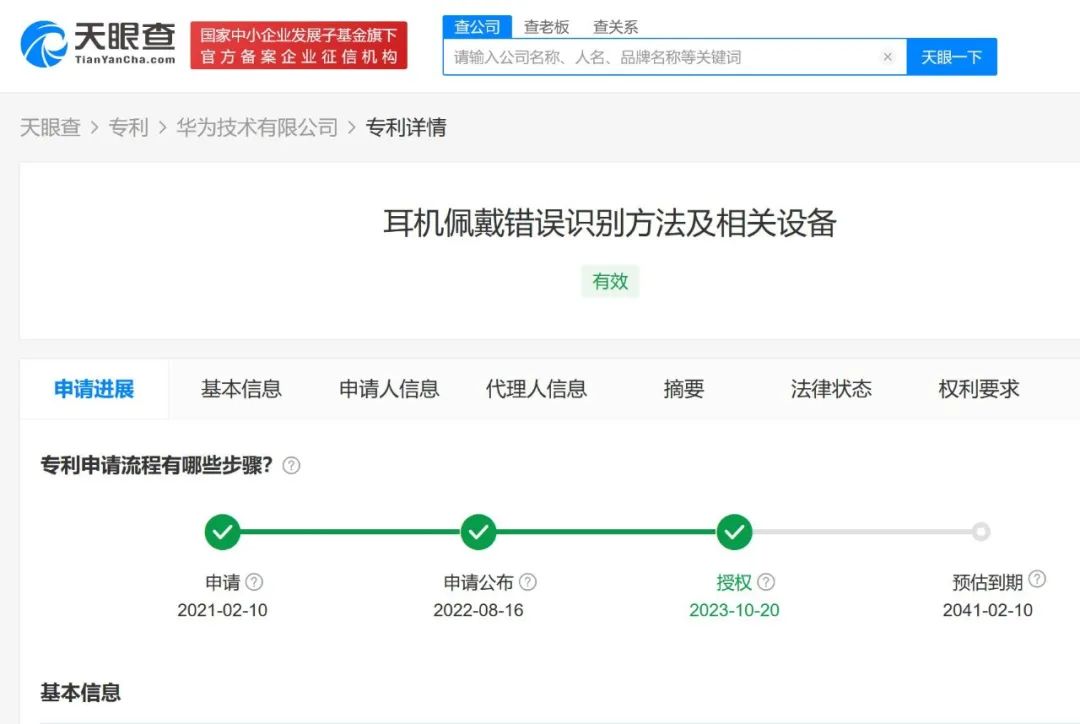Click the 基本信息 section heading at bottom
Image resolution: width=1080 pixels, height=724 pixels.
[x=81, y=692]
